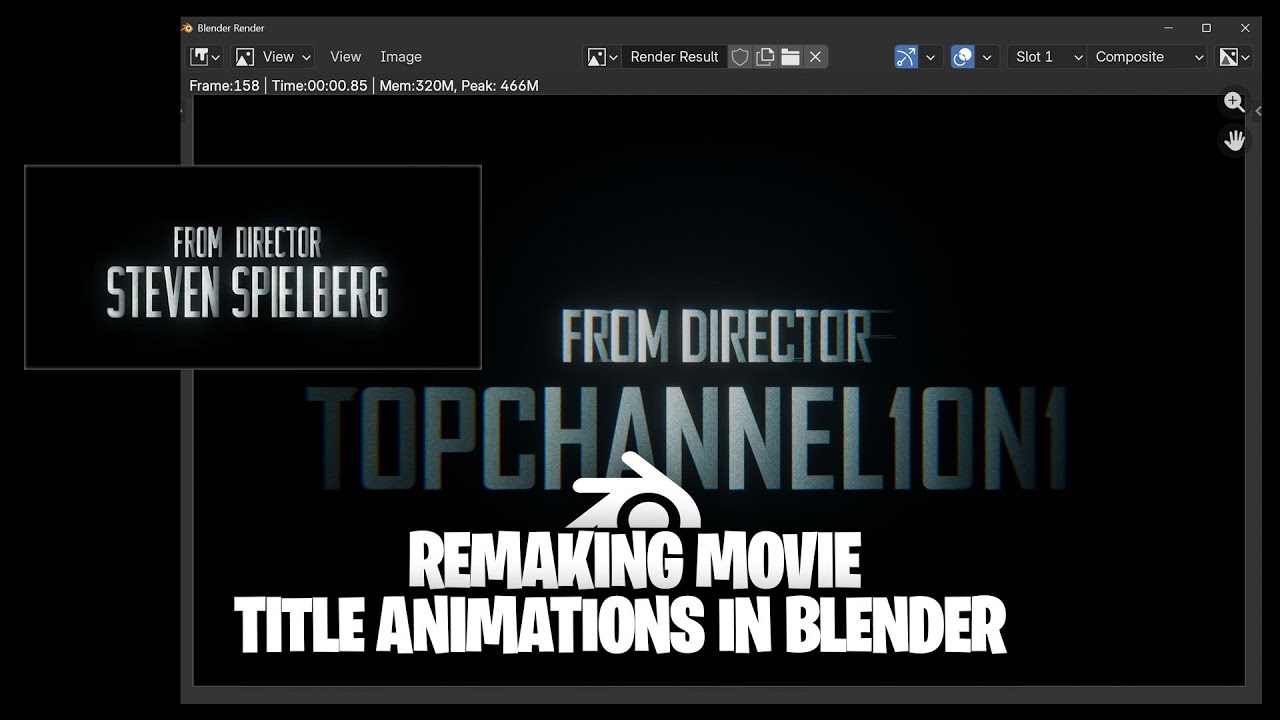
Task: Click the zoom magnifier gizmo
Action: point(1234,102)
